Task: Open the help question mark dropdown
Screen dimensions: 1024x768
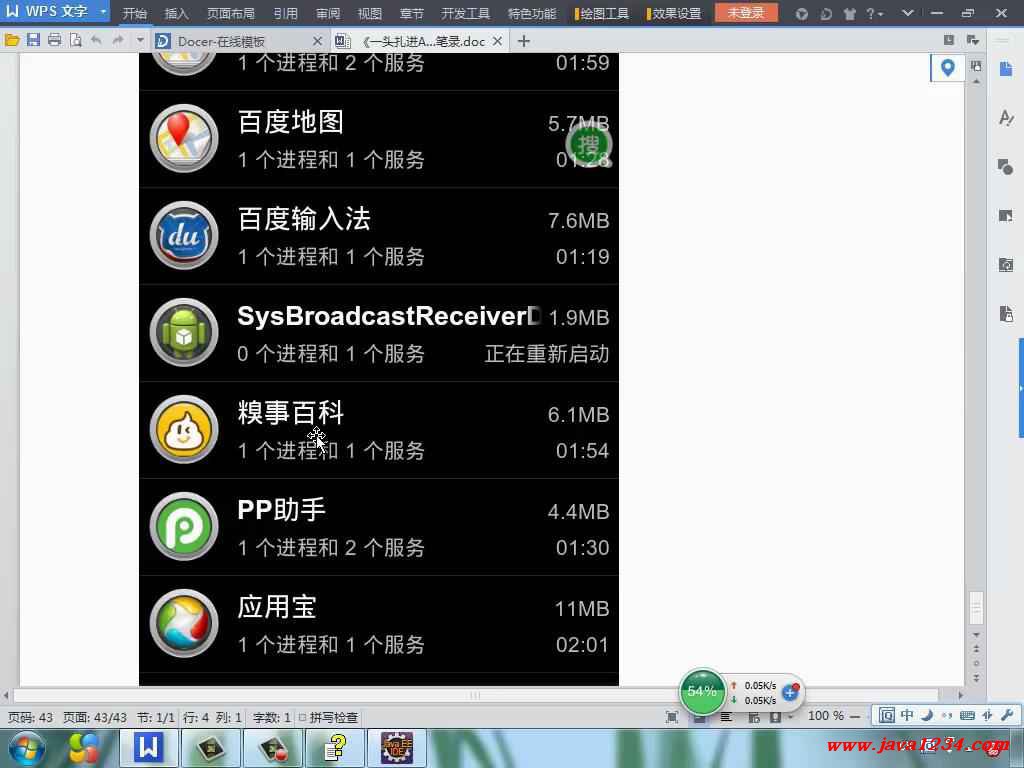Action: coord(874,13)
